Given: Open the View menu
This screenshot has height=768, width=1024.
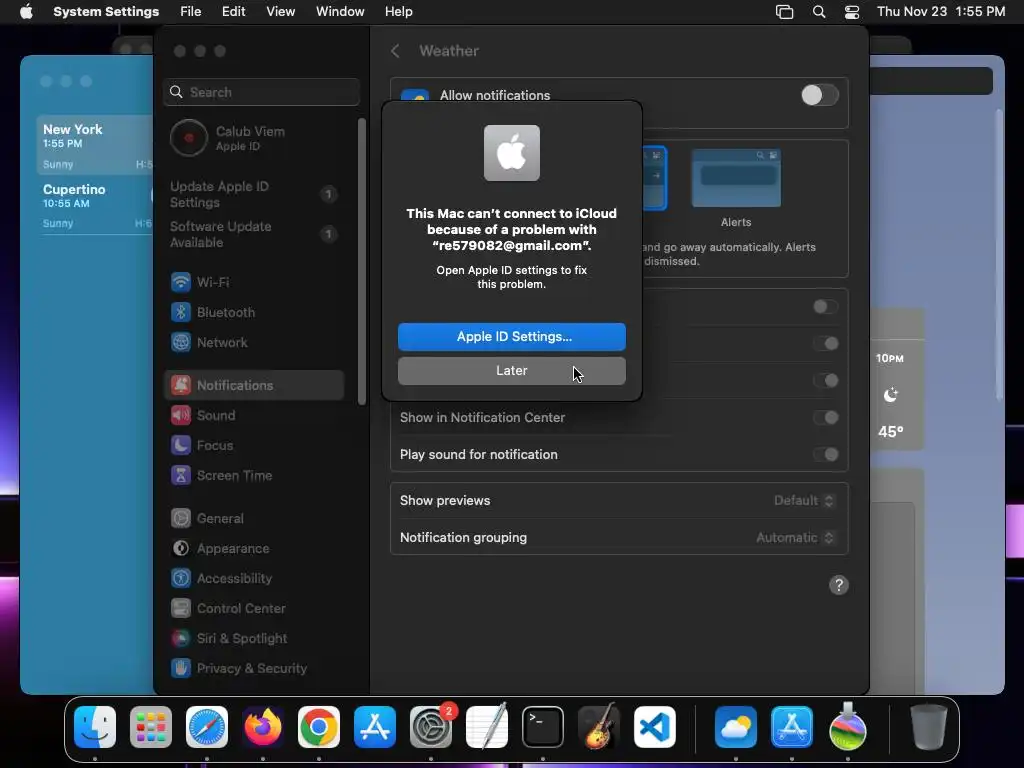Looking at the screenshot, I should click(x=280, y=12).
